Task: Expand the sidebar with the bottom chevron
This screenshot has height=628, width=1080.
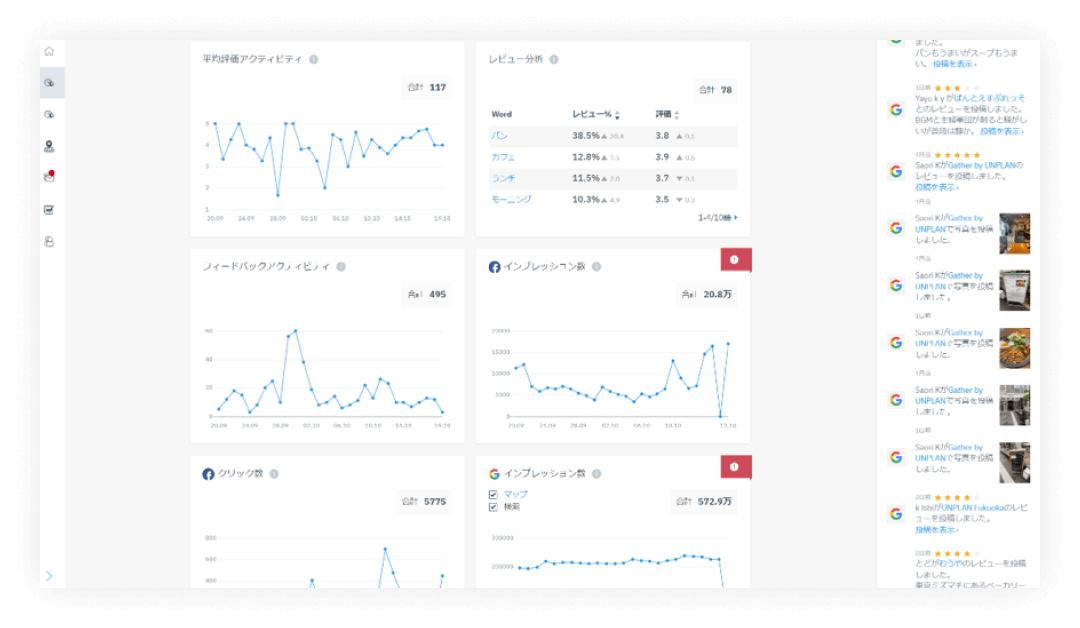Action: (49, 576)
